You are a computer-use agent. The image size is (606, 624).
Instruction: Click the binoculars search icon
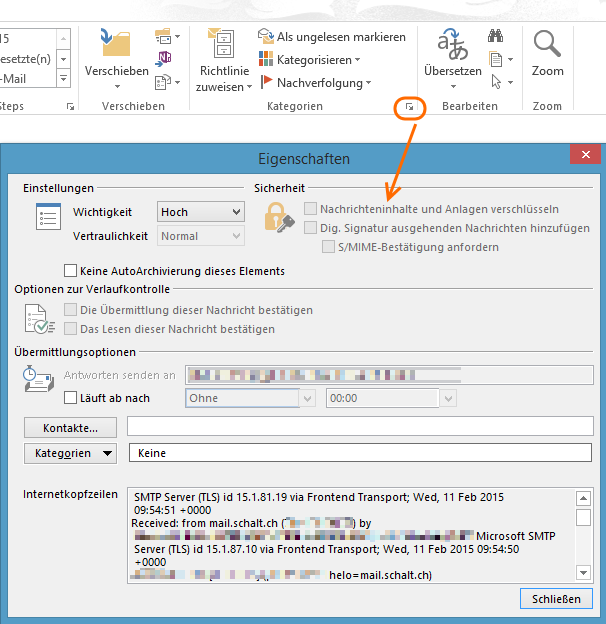[x=495, y=36]
